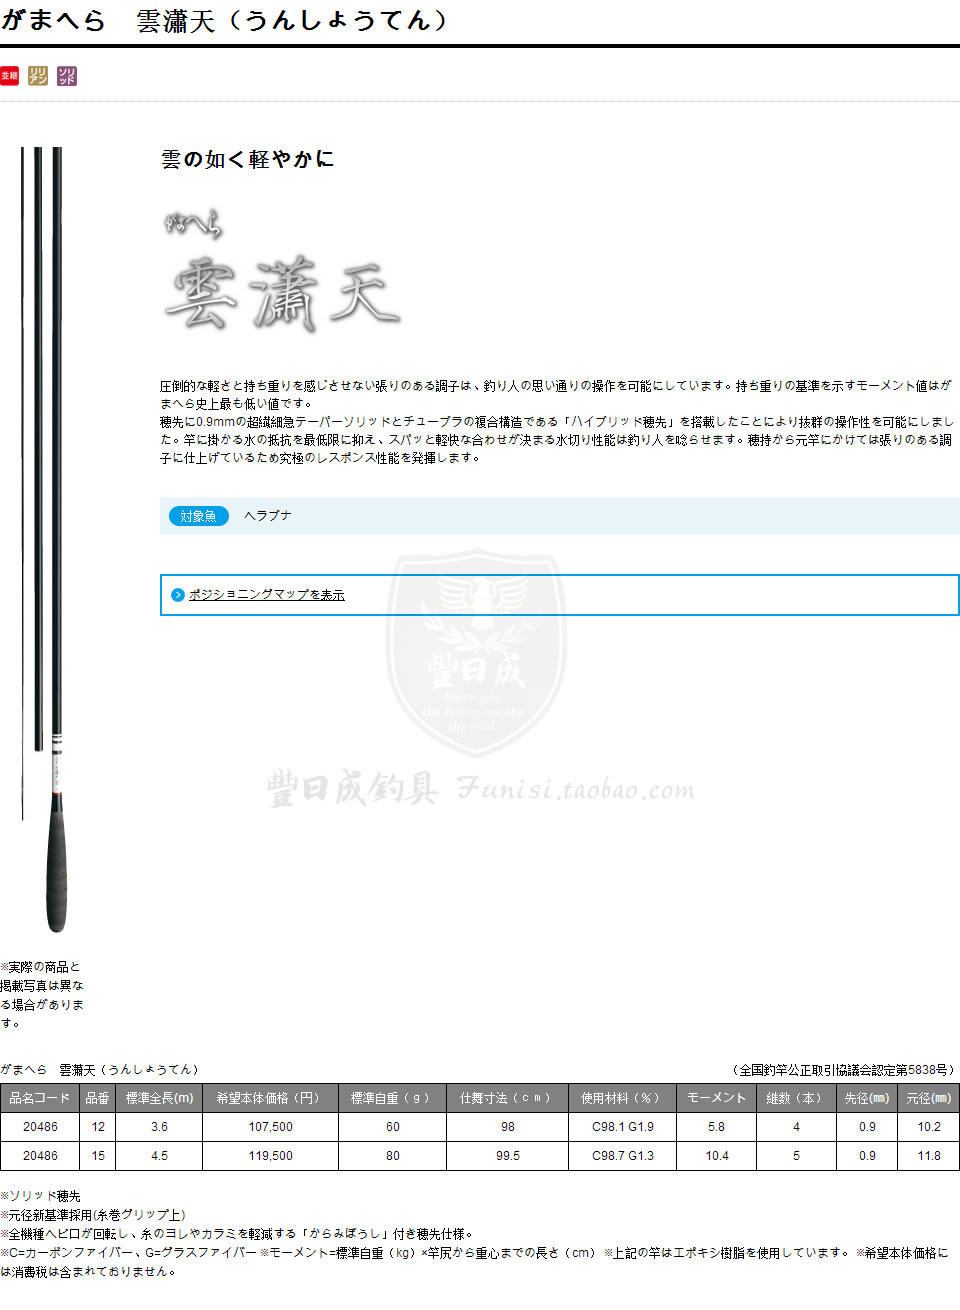Click the ※元径新基準採用 footnote
Viewport: 960px width, 1310px height.
(93, 1215)
